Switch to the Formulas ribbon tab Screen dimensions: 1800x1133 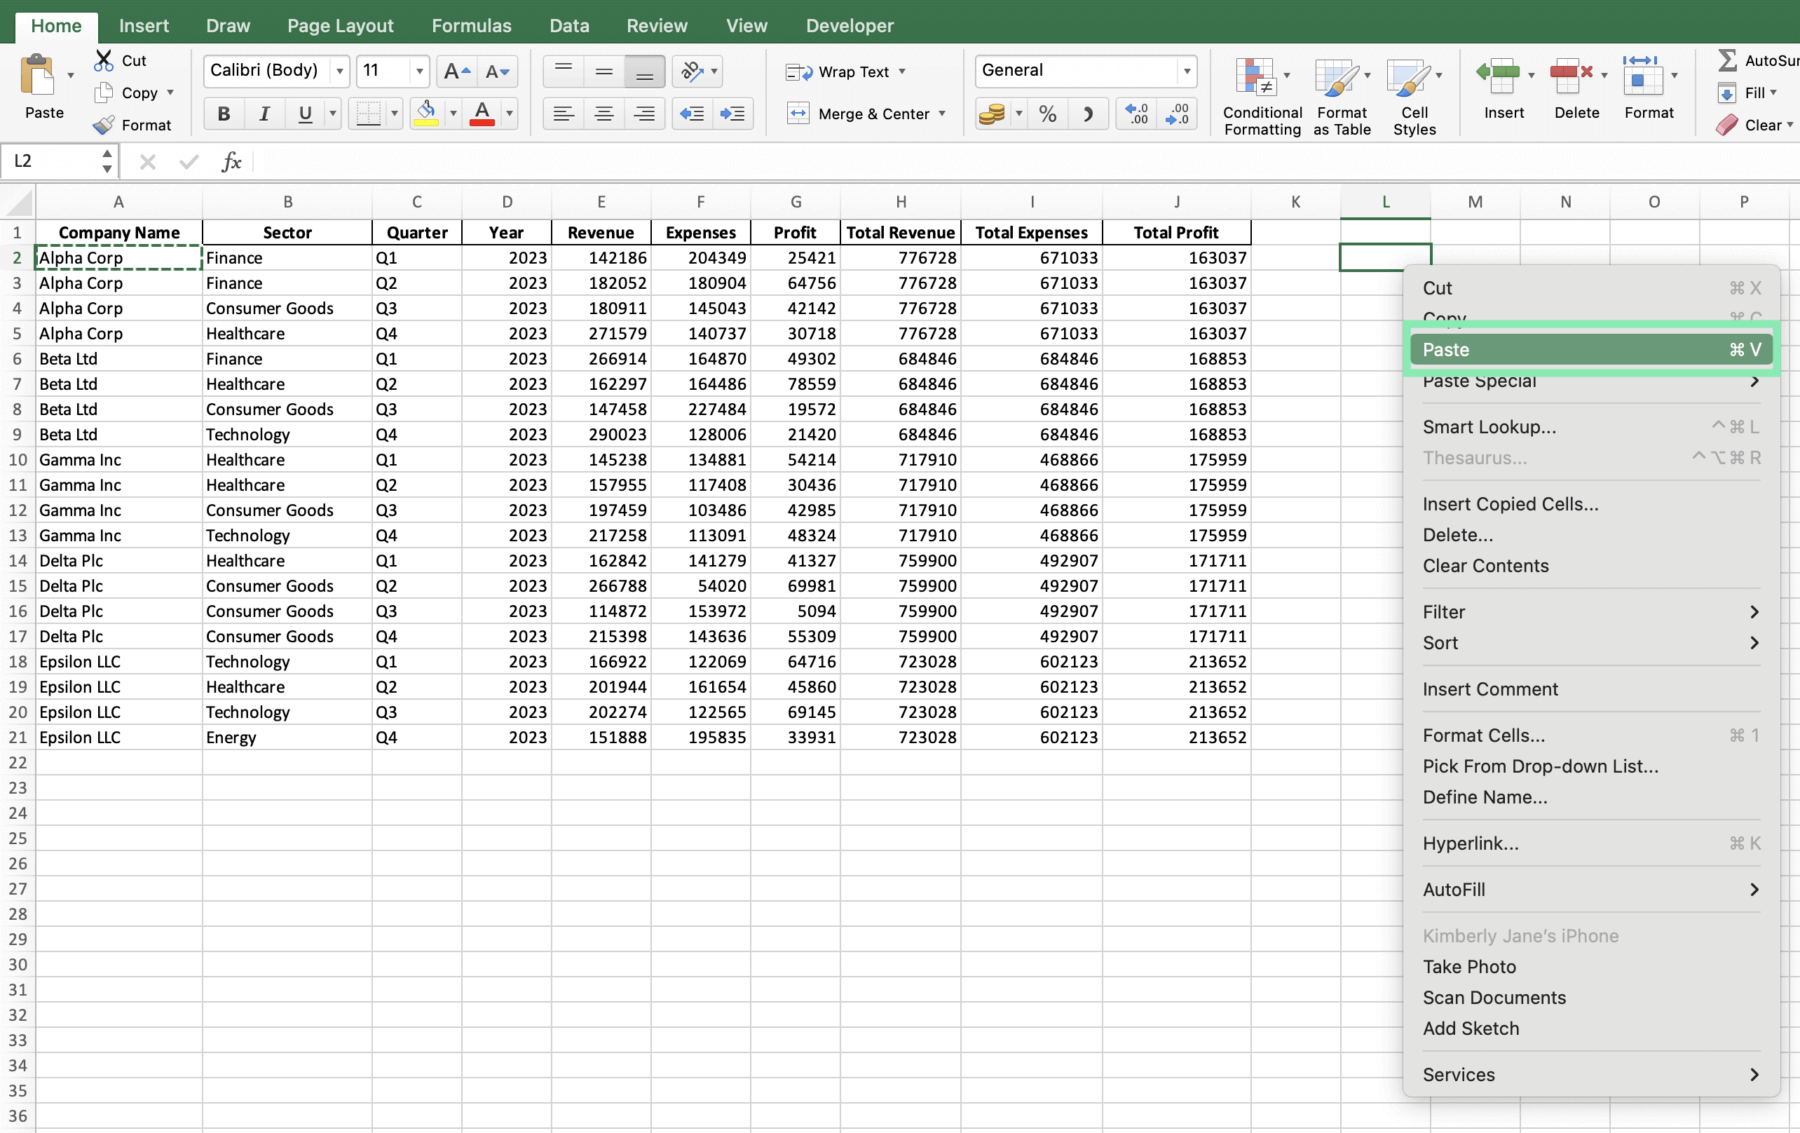click(471, 25)
